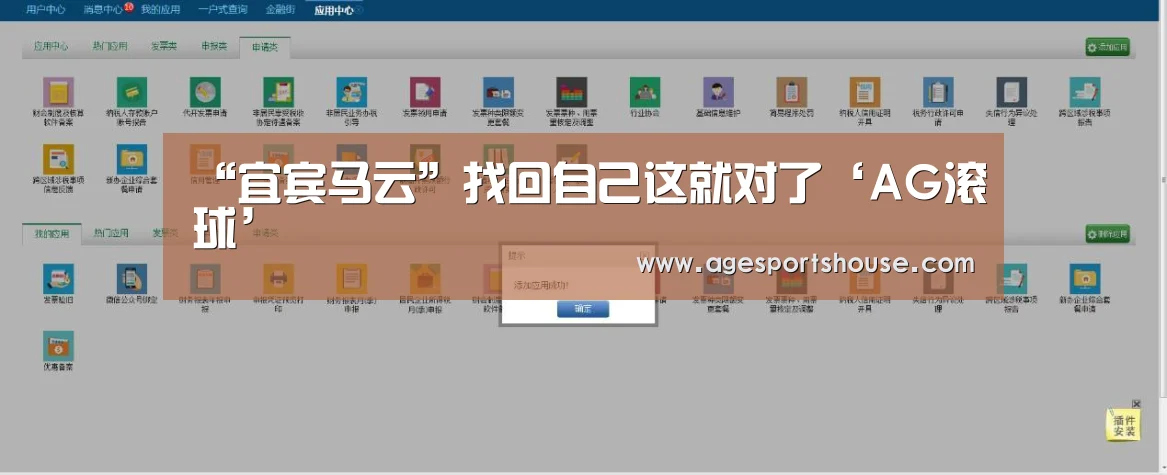Click 插件安装 sticky note
This screenshot has height=475, width=1167.
(x=1123, y=424)
